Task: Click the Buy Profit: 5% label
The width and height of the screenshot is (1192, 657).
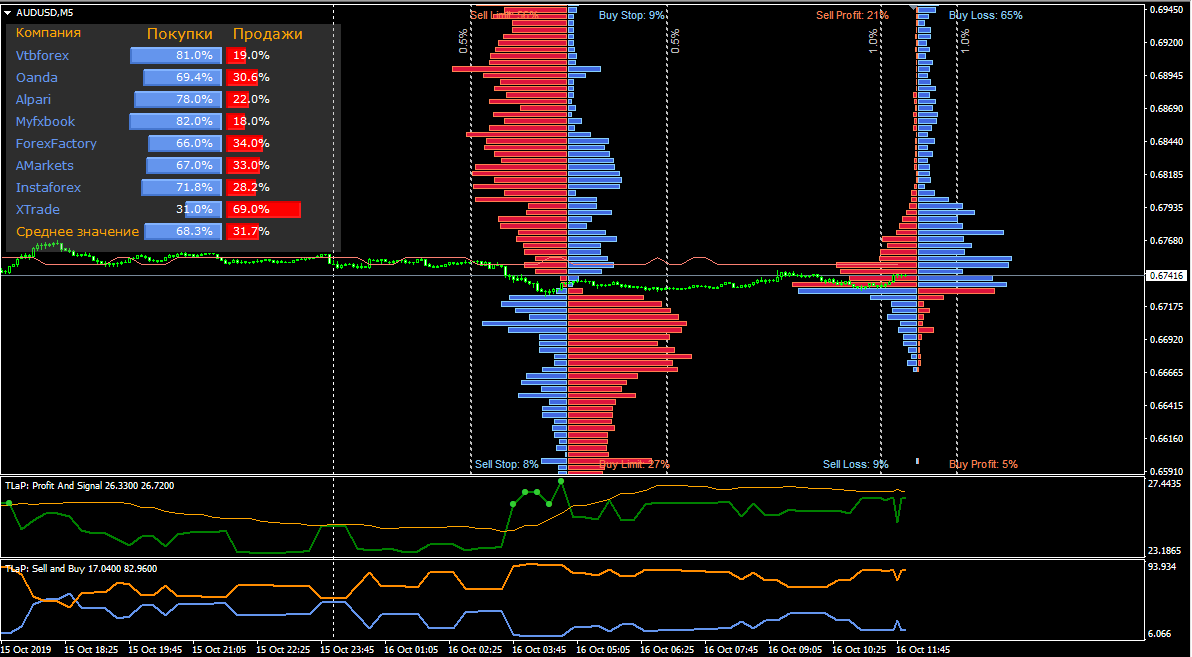Action: coord(983,464)
